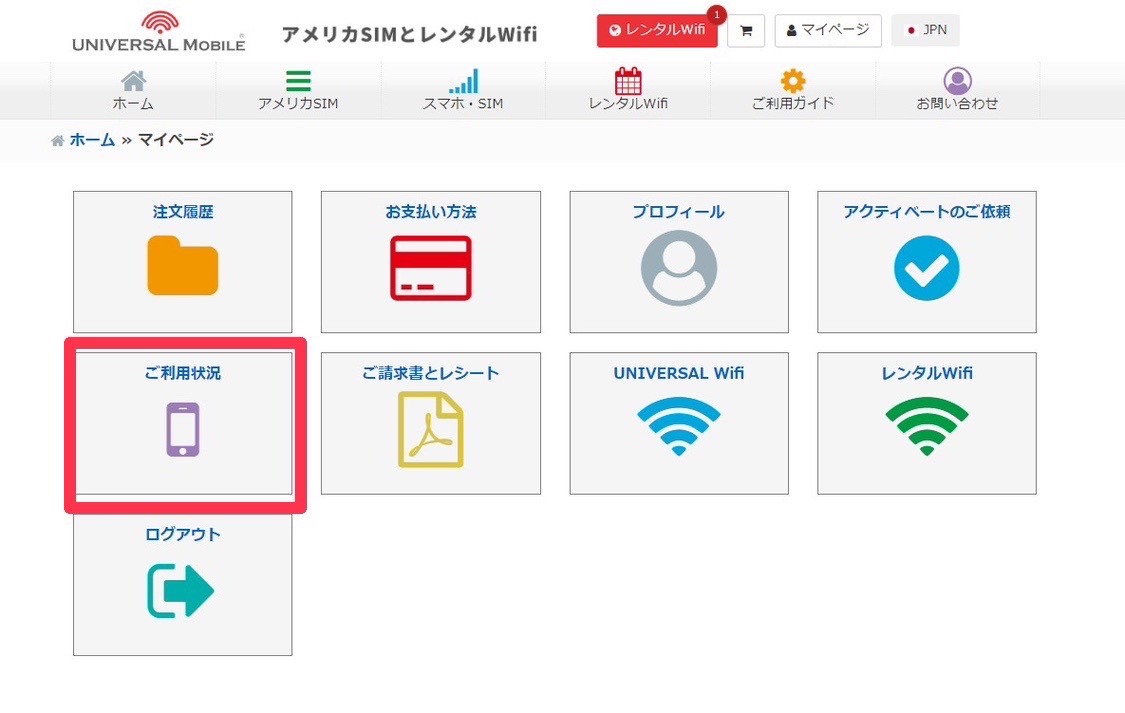Click the yellow PDF document icon
This screenshot has height=713, width=1125.
tap(430, 430)
